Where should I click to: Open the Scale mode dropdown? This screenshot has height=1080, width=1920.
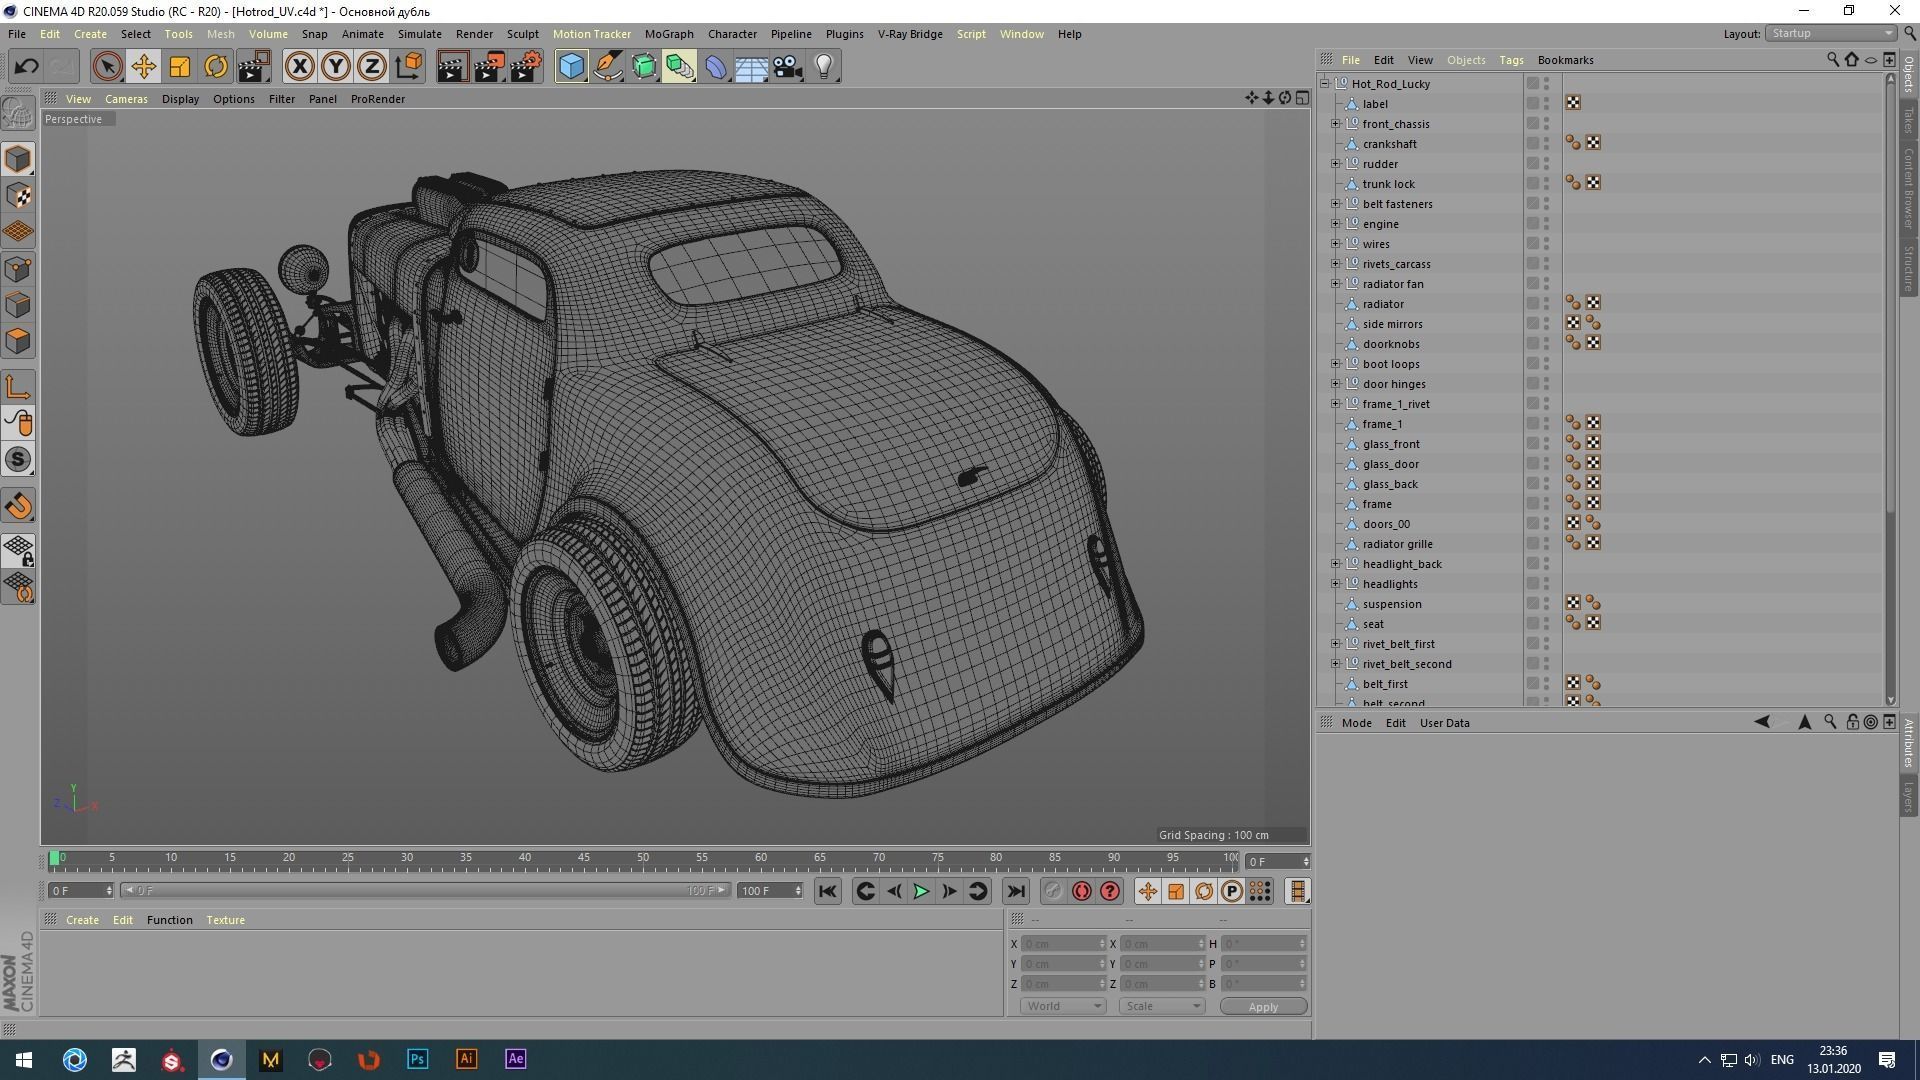(1161, 1006)
